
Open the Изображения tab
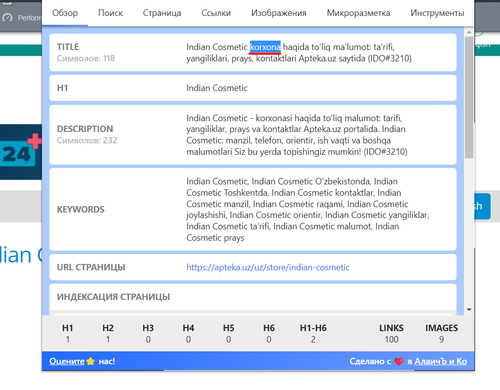pyautogui.click(x=279, y=13)
